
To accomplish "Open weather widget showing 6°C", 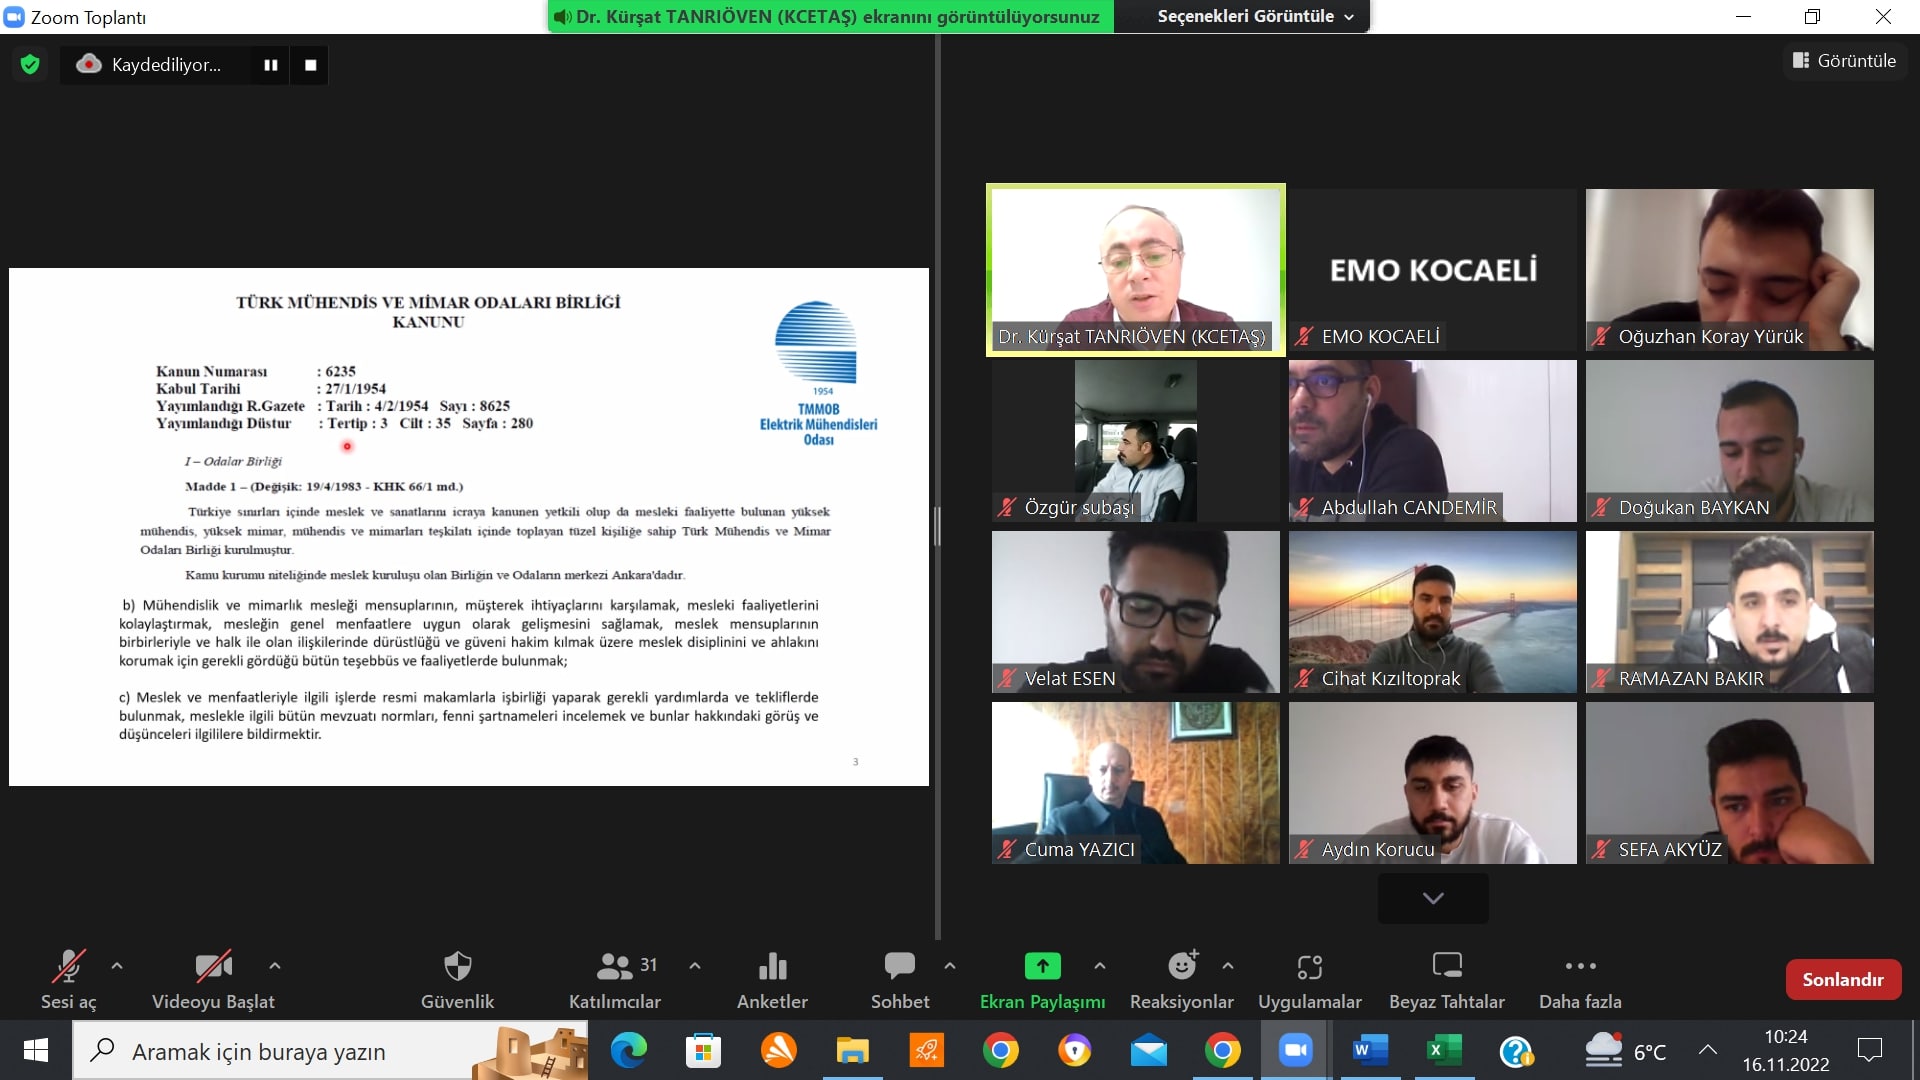I will pos(1626,1051).
